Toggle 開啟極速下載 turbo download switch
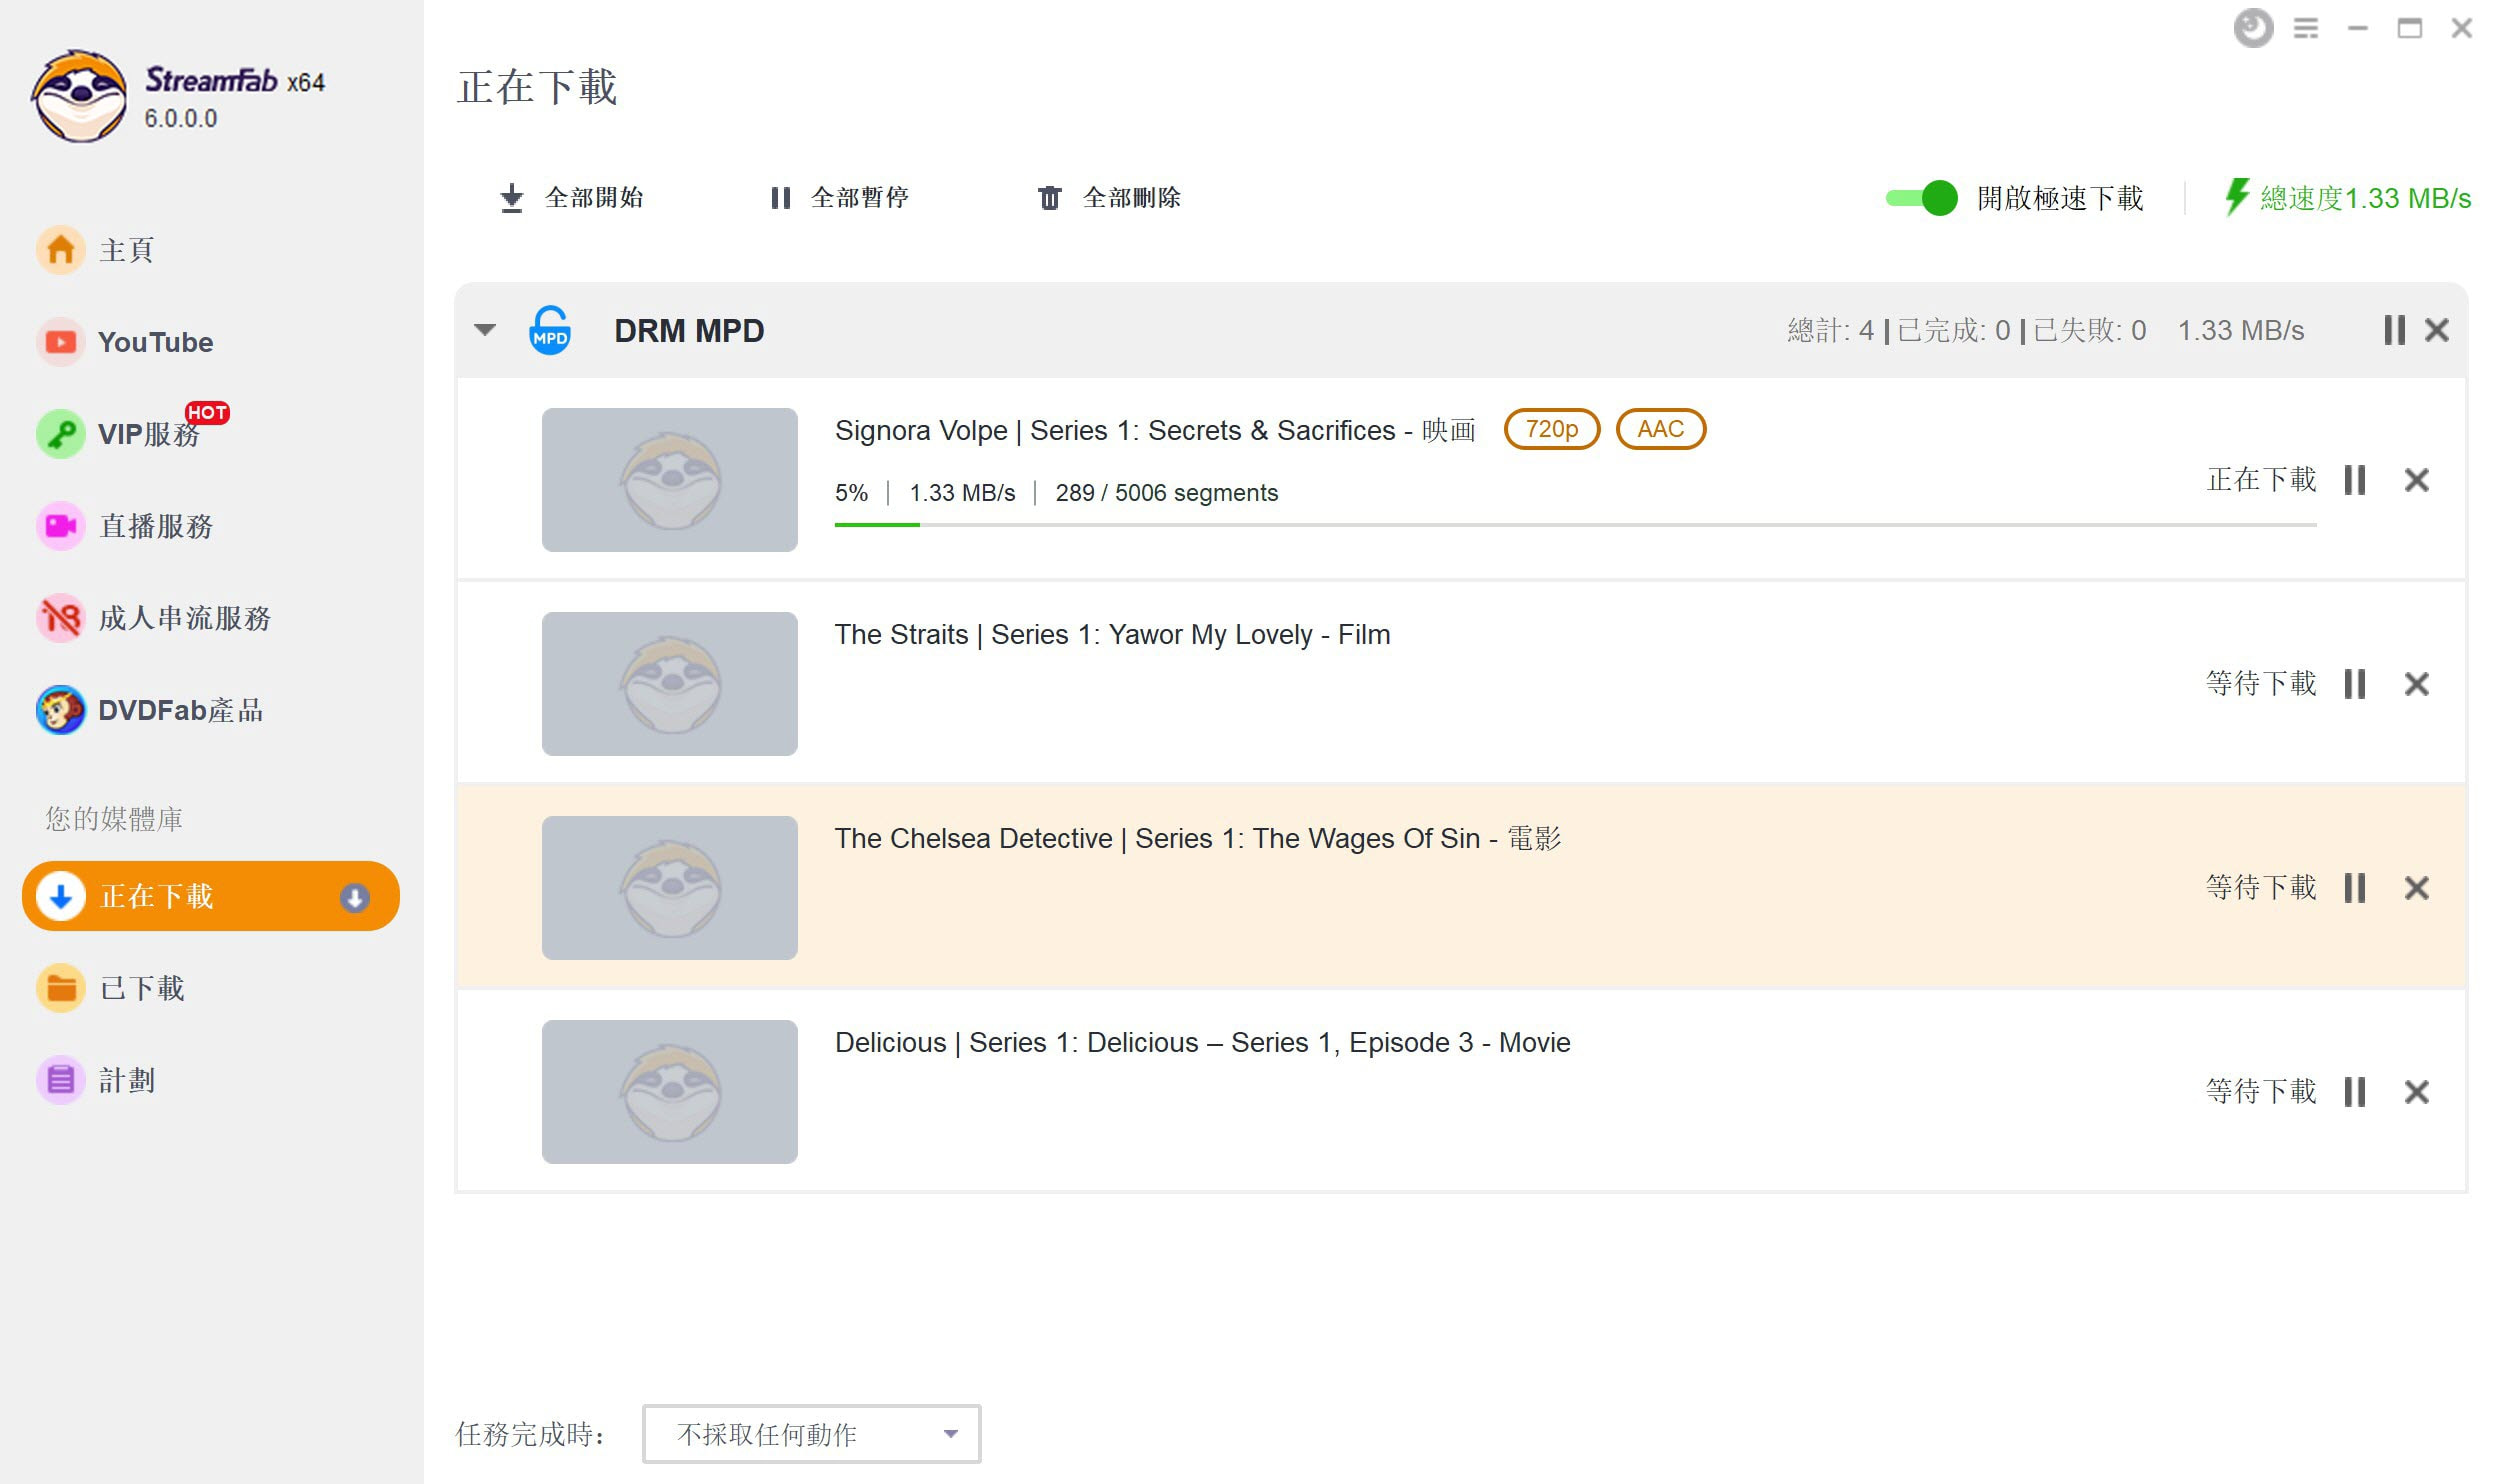The width and height of the screenshot is (2502, 1484). [x=1921, y=198]
